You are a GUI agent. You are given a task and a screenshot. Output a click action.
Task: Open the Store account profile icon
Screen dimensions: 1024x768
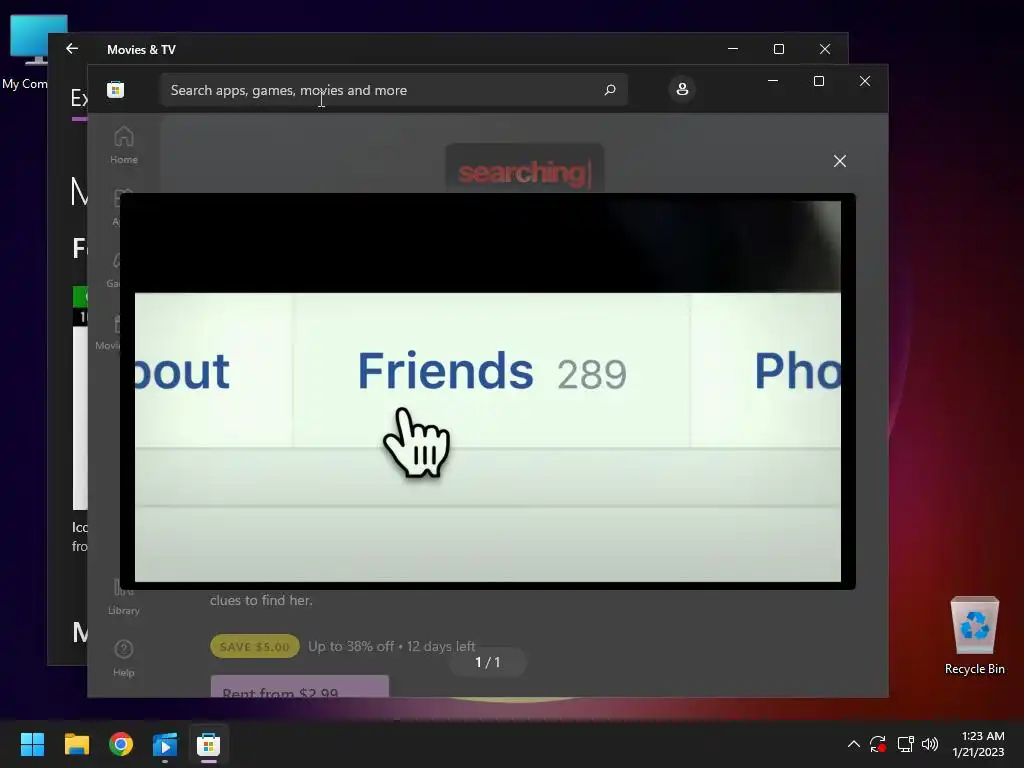click(x=682, y=89)
